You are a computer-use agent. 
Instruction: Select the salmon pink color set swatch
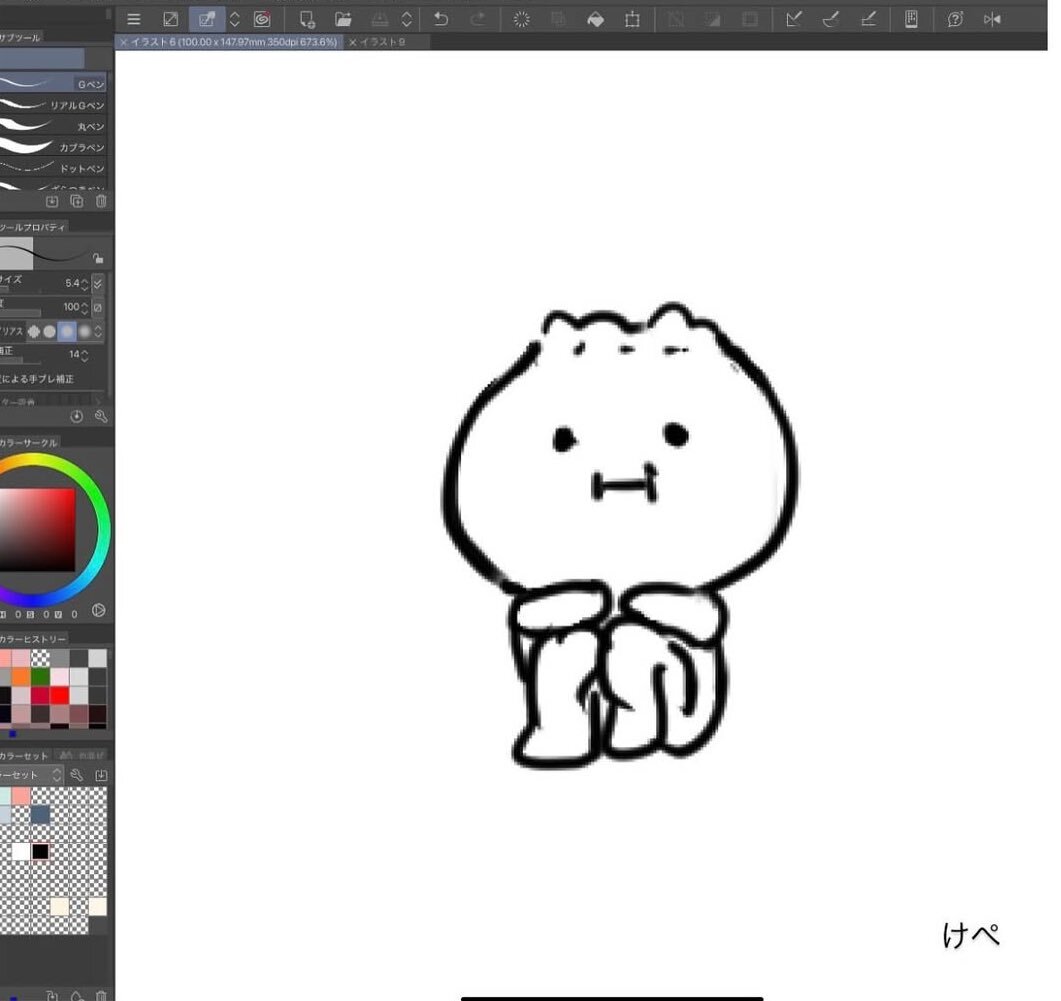[22, 795]
